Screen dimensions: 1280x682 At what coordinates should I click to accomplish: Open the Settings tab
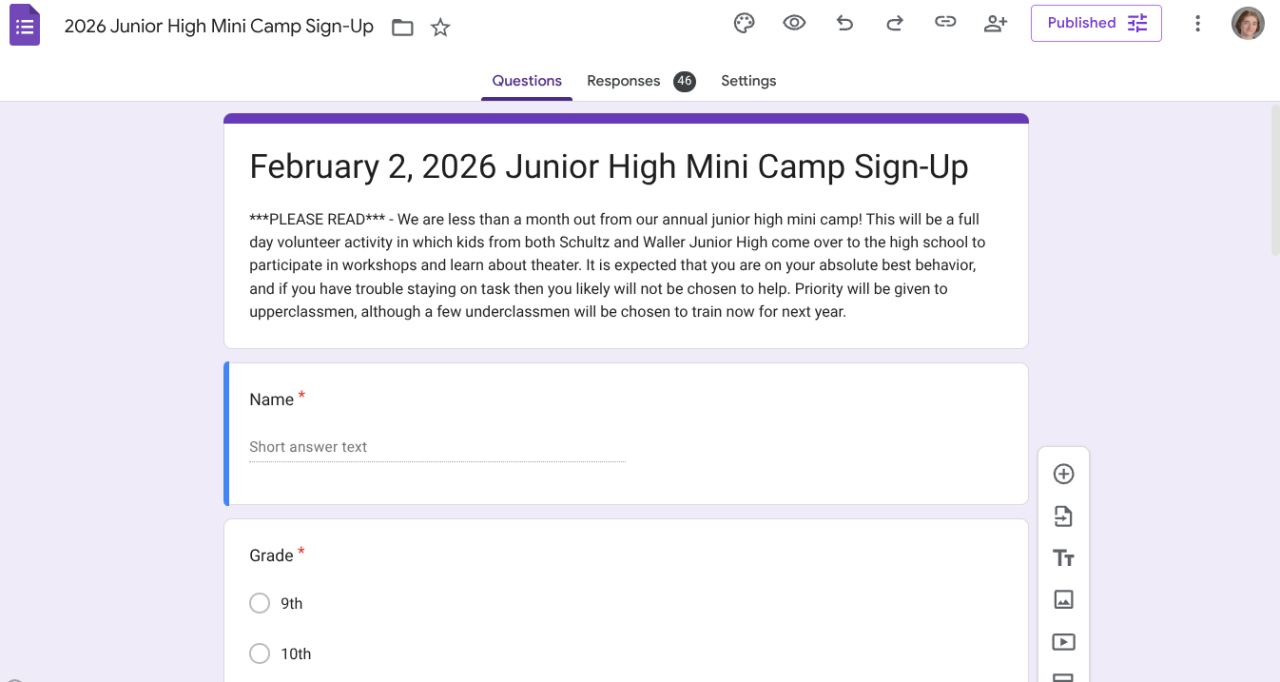click(x=748, y=81)
